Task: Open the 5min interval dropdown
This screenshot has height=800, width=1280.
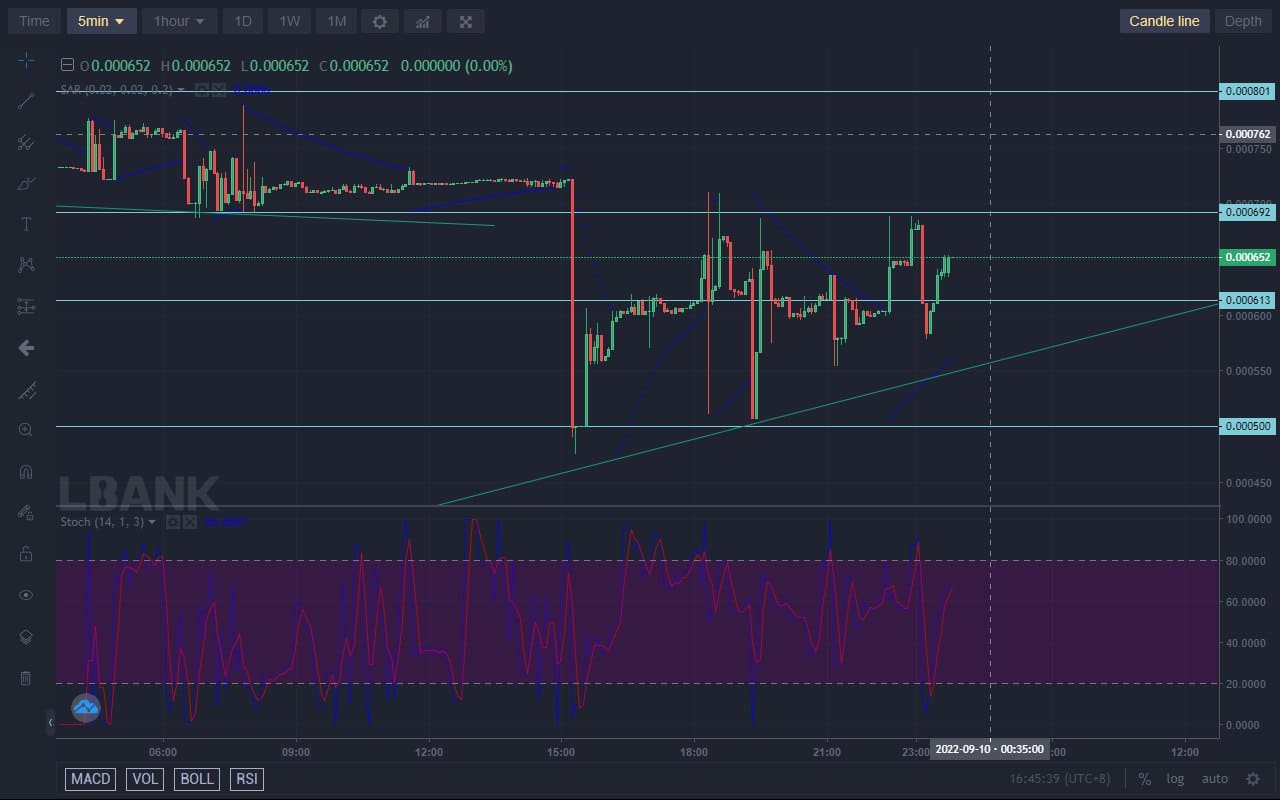Action: click(101, 21)
